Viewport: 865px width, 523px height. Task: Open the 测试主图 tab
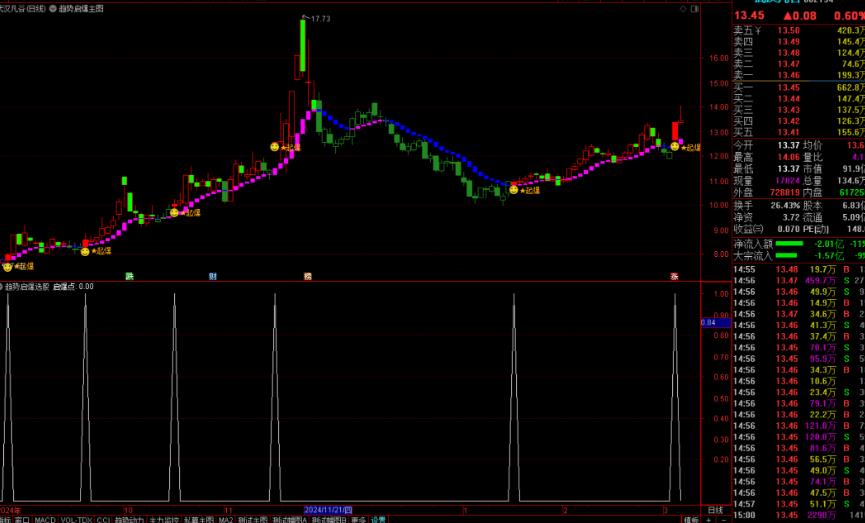pyautogui.click(x=253, y=520)
